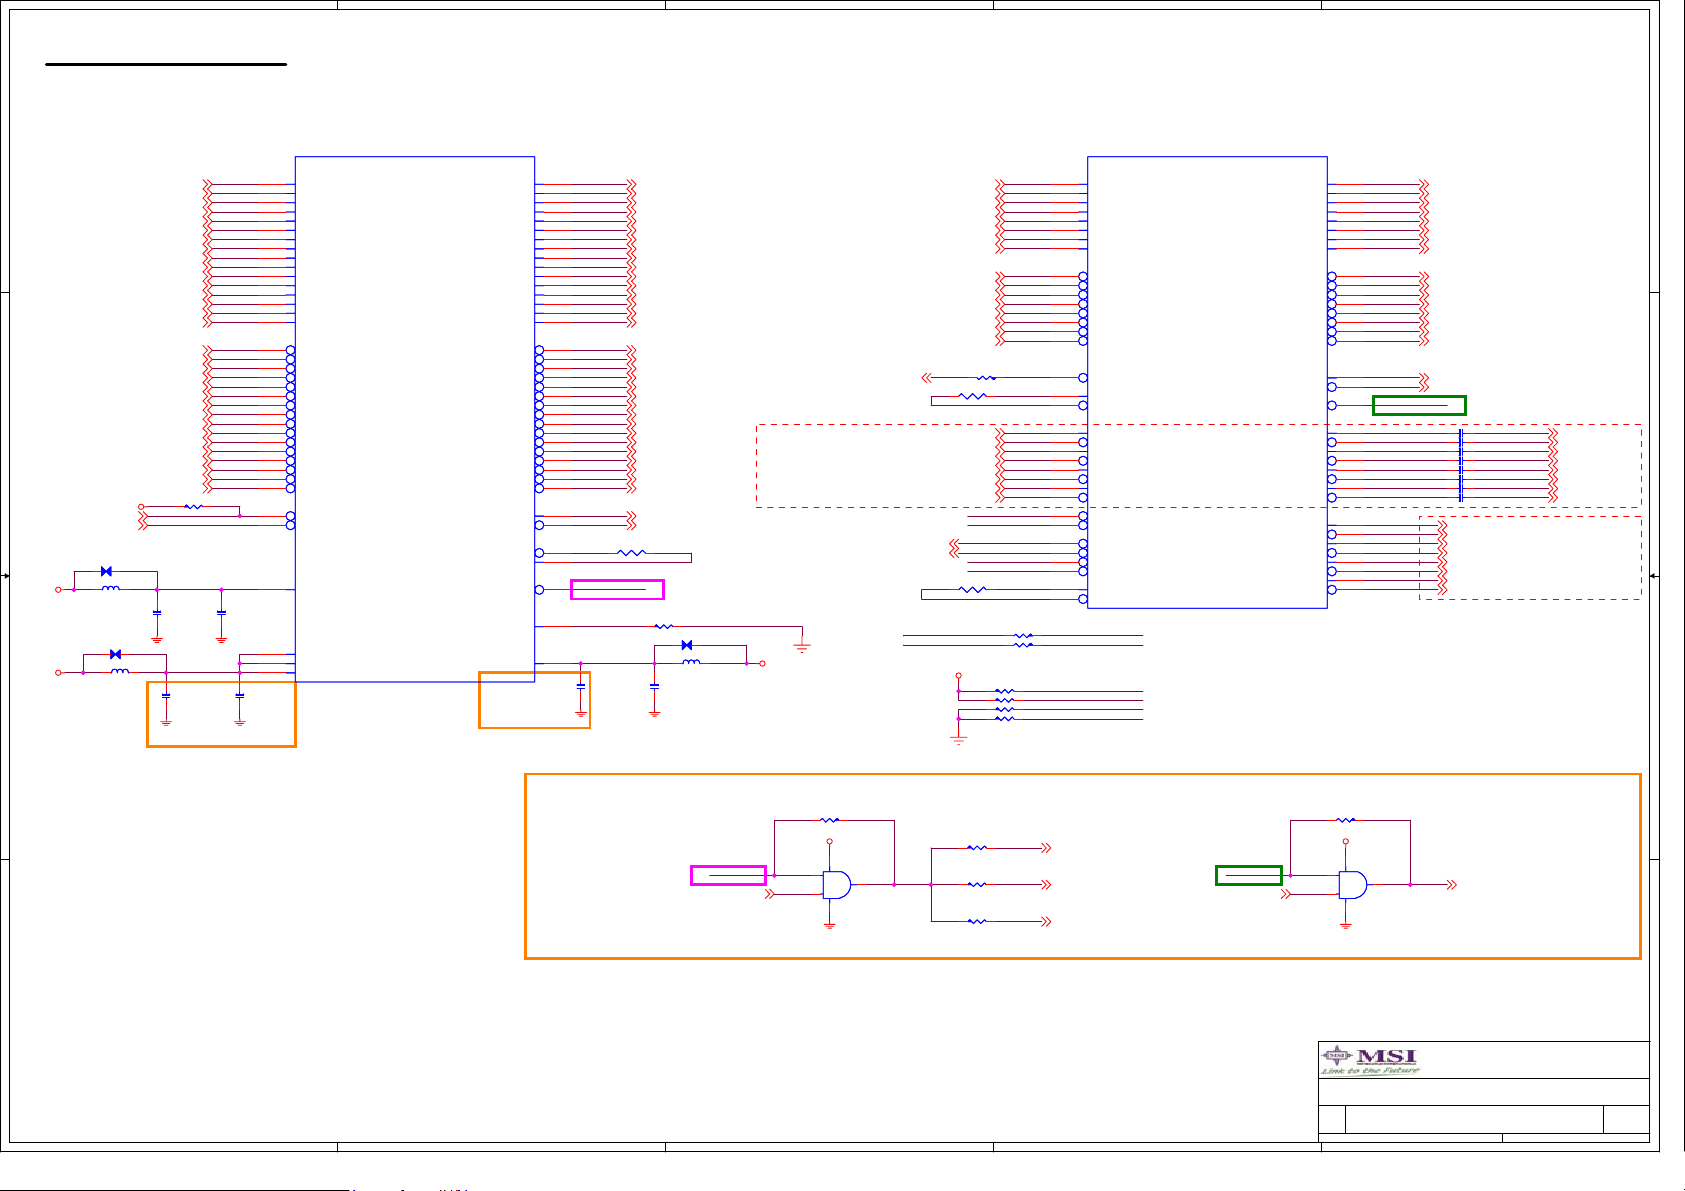The image size is (1685, 1191).
Task: Select the middle output resistor of the left AND gate
Action: click(x=977, y=885)
